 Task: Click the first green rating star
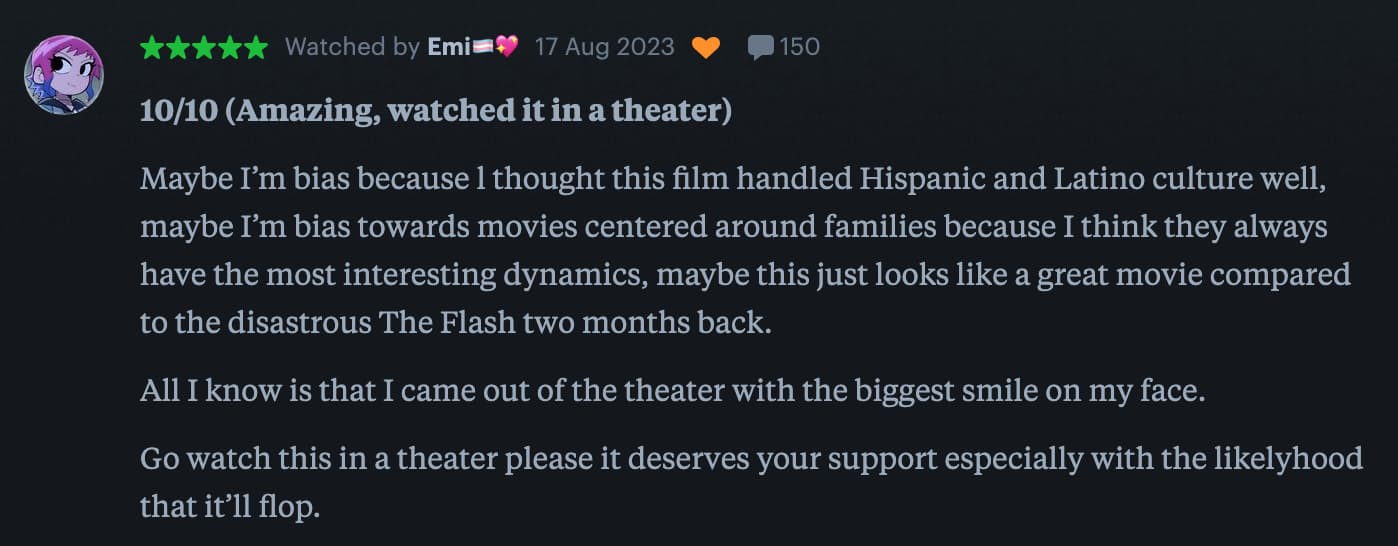click(152, 47)
